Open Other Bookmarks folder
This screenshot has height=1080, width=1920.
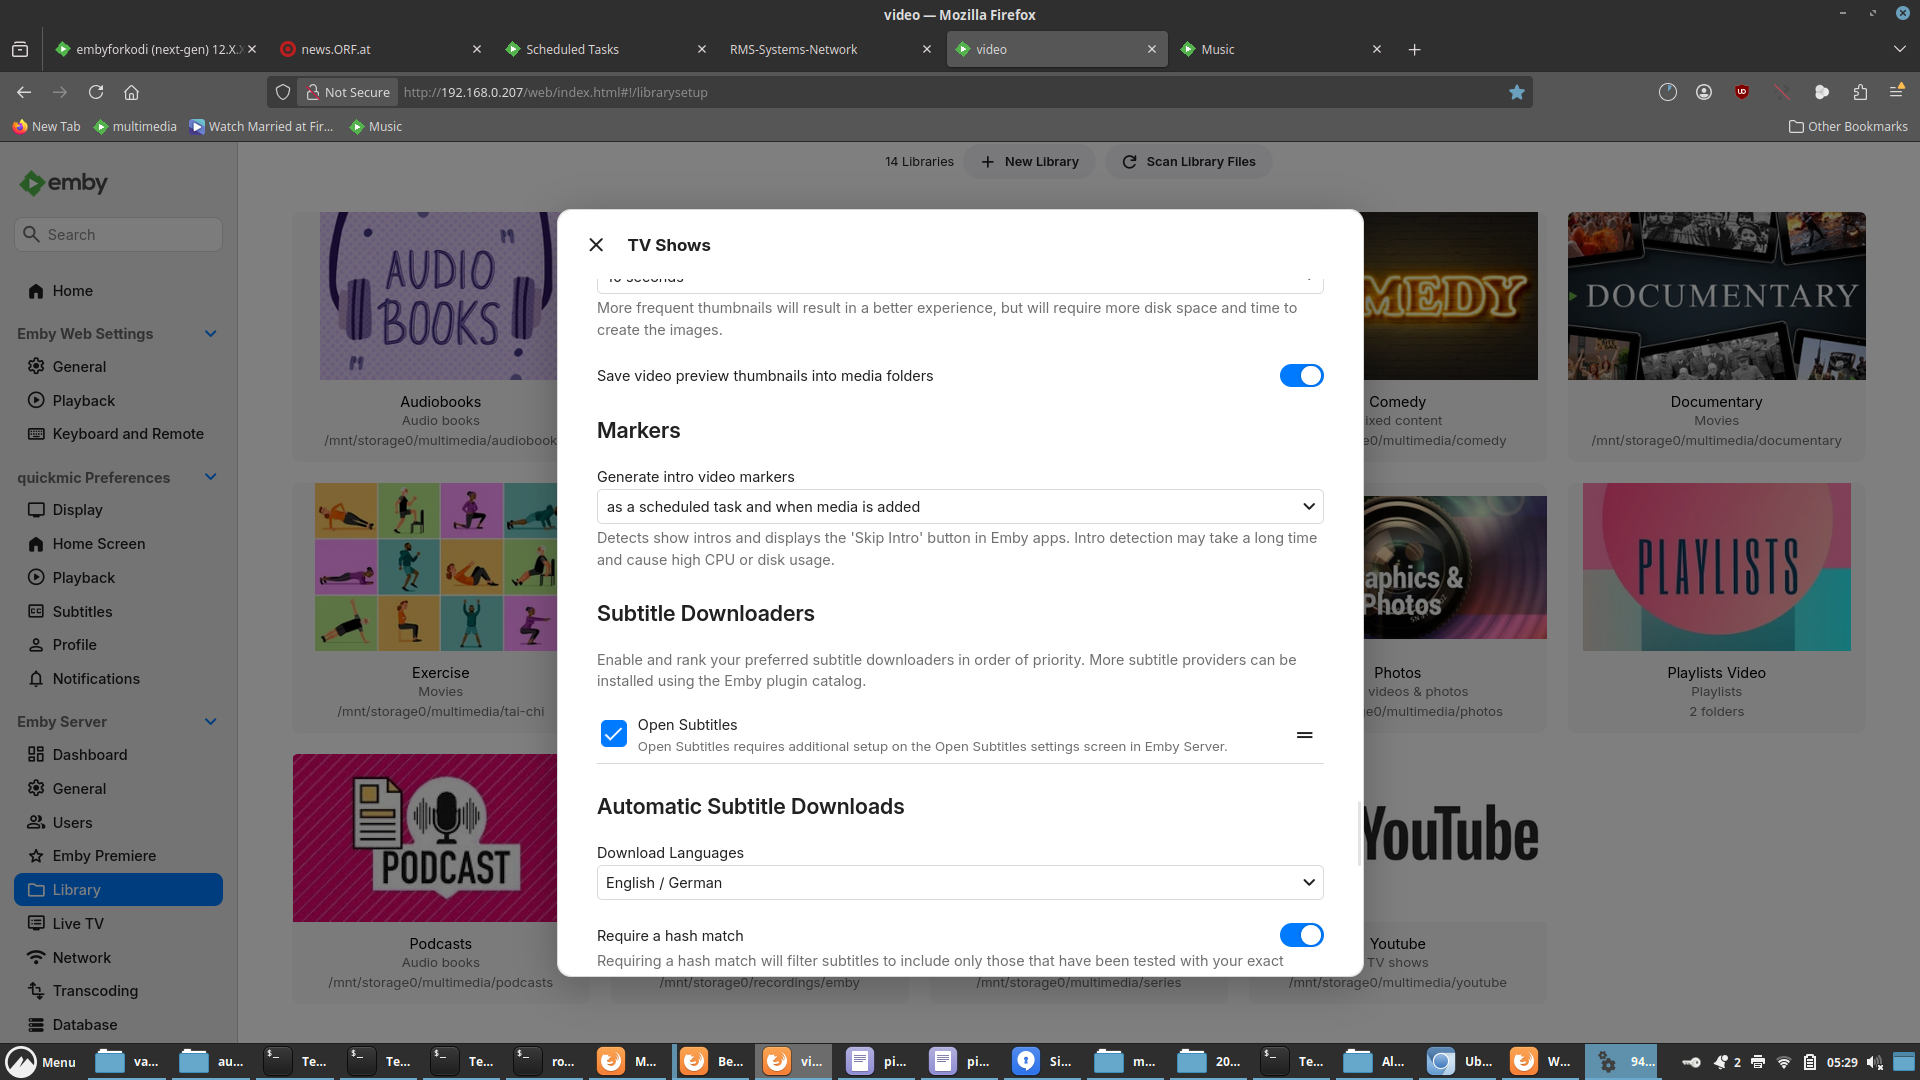click(x=1848, y=126)
